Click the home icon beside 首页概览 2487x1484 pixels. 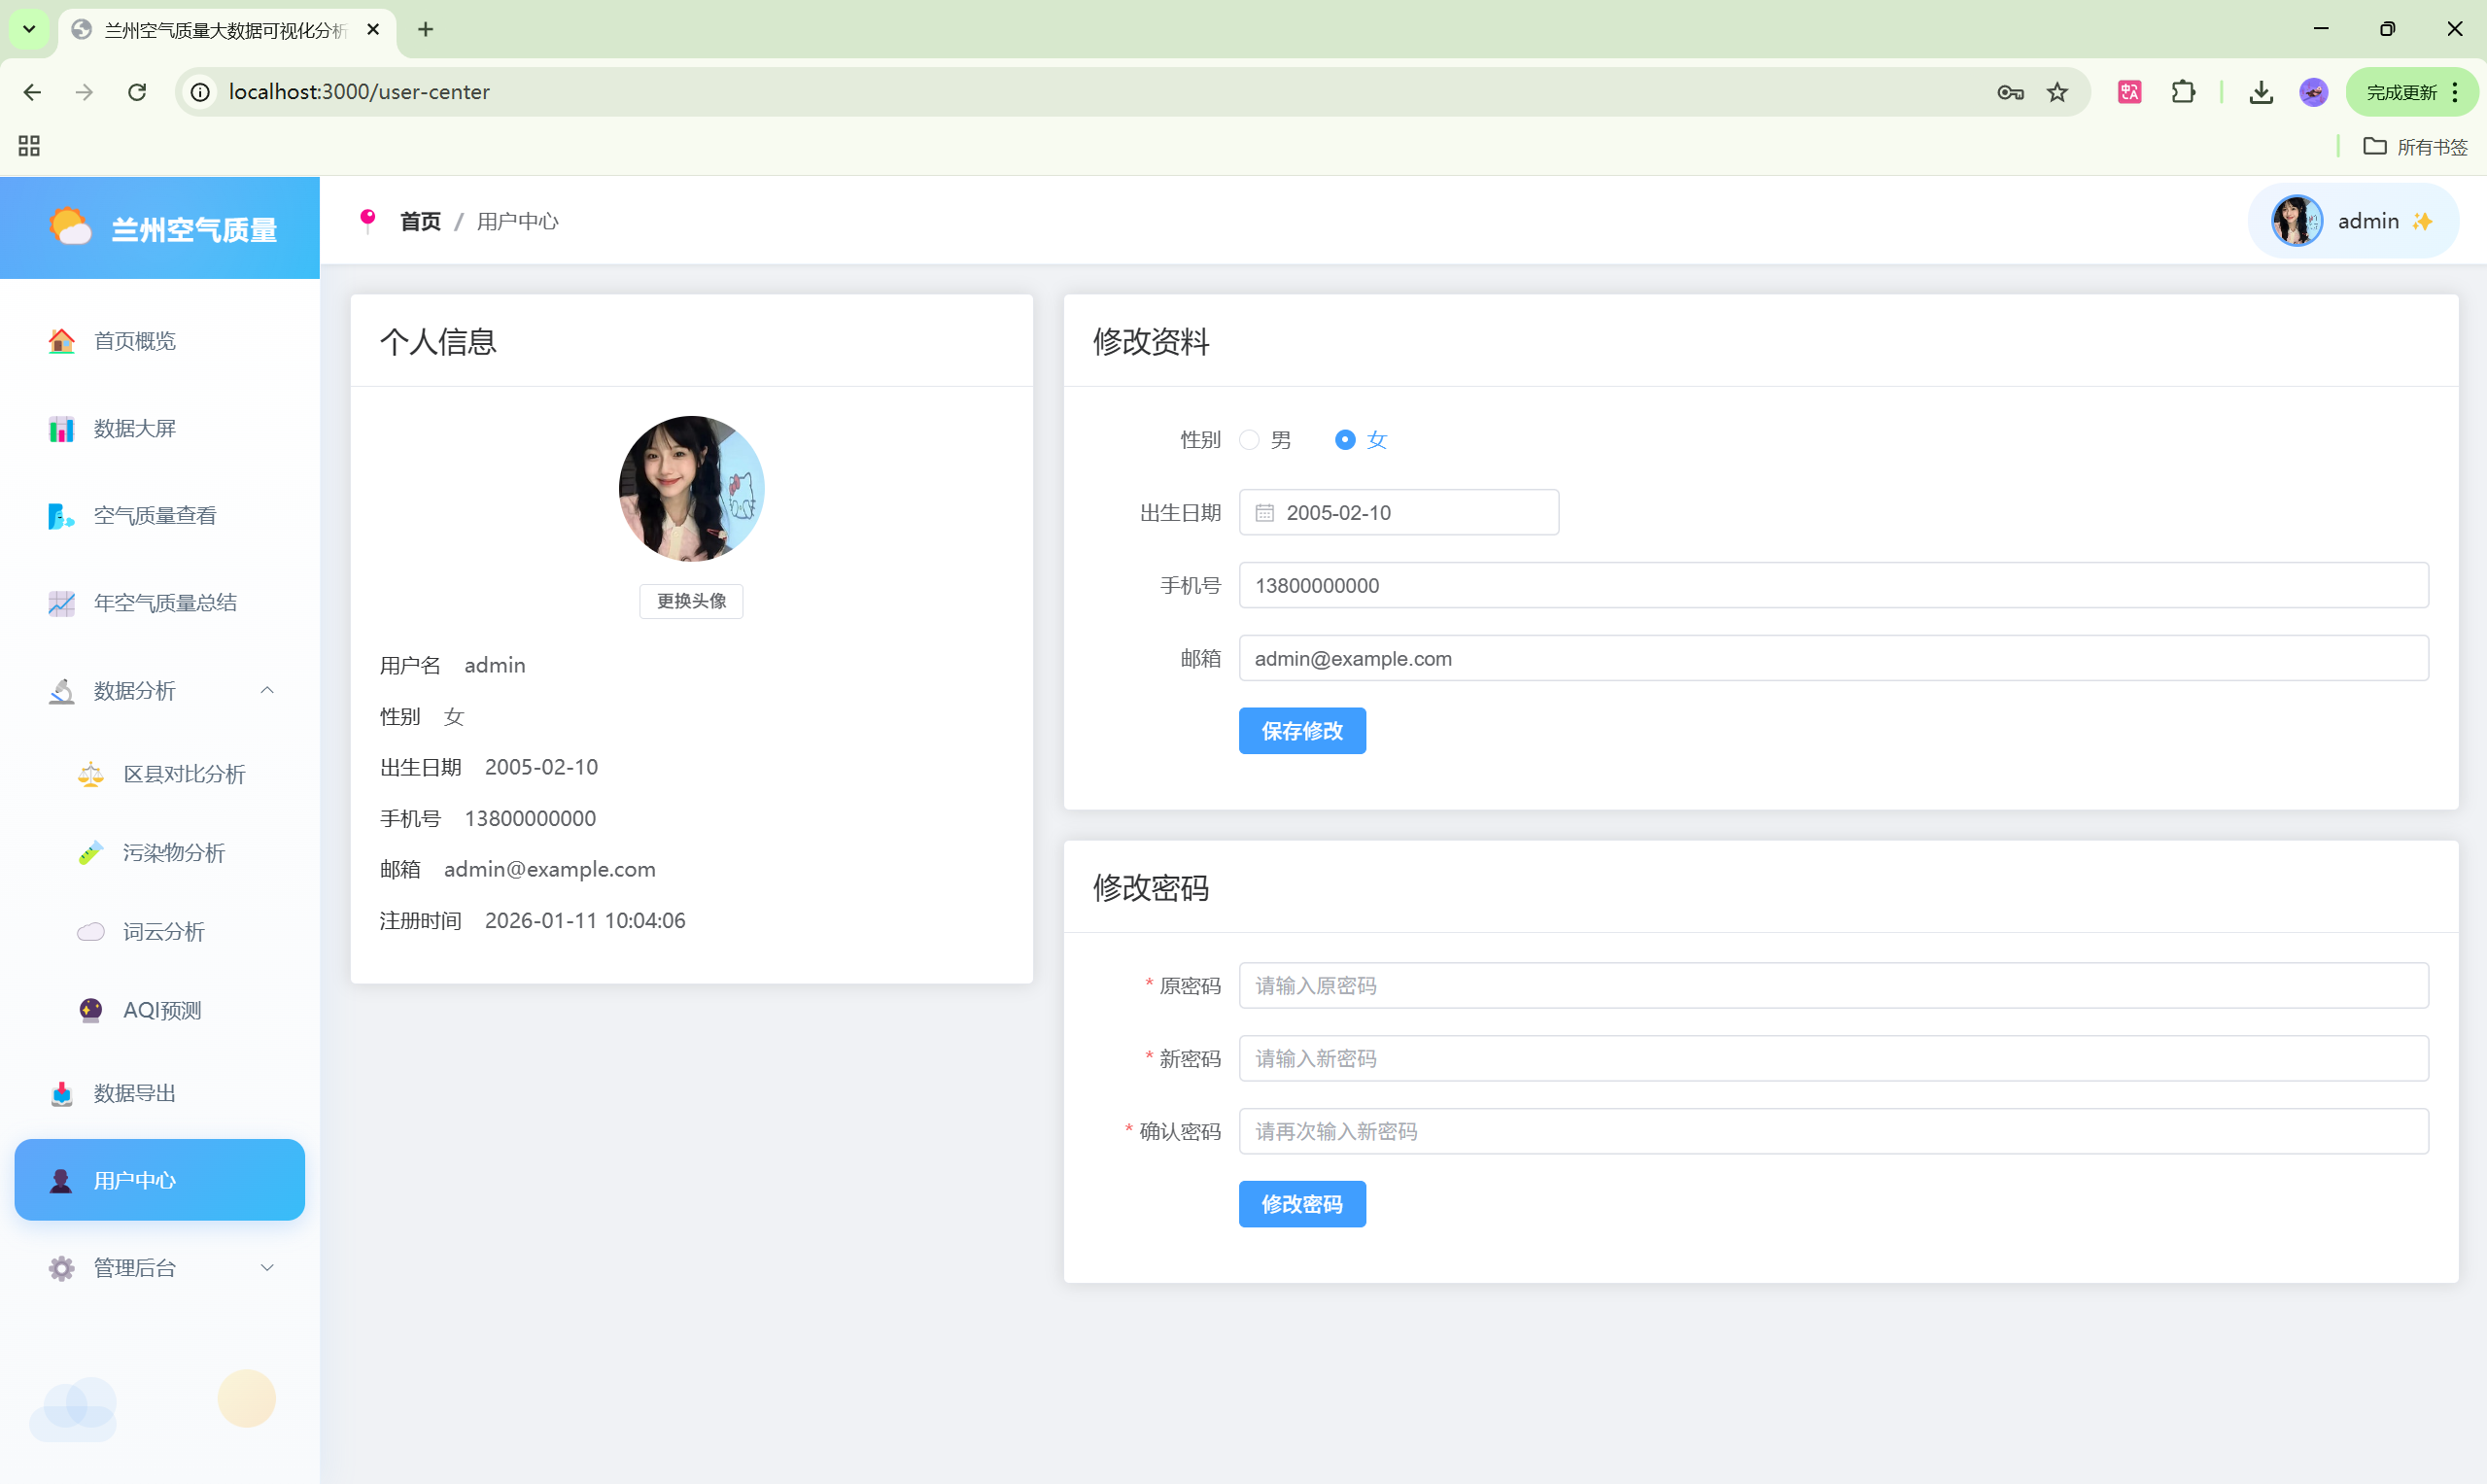(61, 341)
